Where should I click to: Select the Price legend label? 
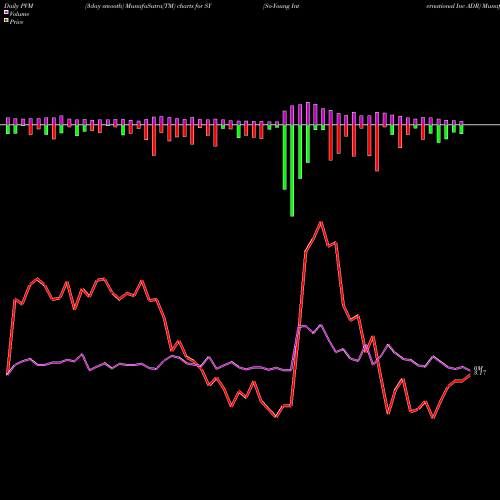click(x=16, y=22)
